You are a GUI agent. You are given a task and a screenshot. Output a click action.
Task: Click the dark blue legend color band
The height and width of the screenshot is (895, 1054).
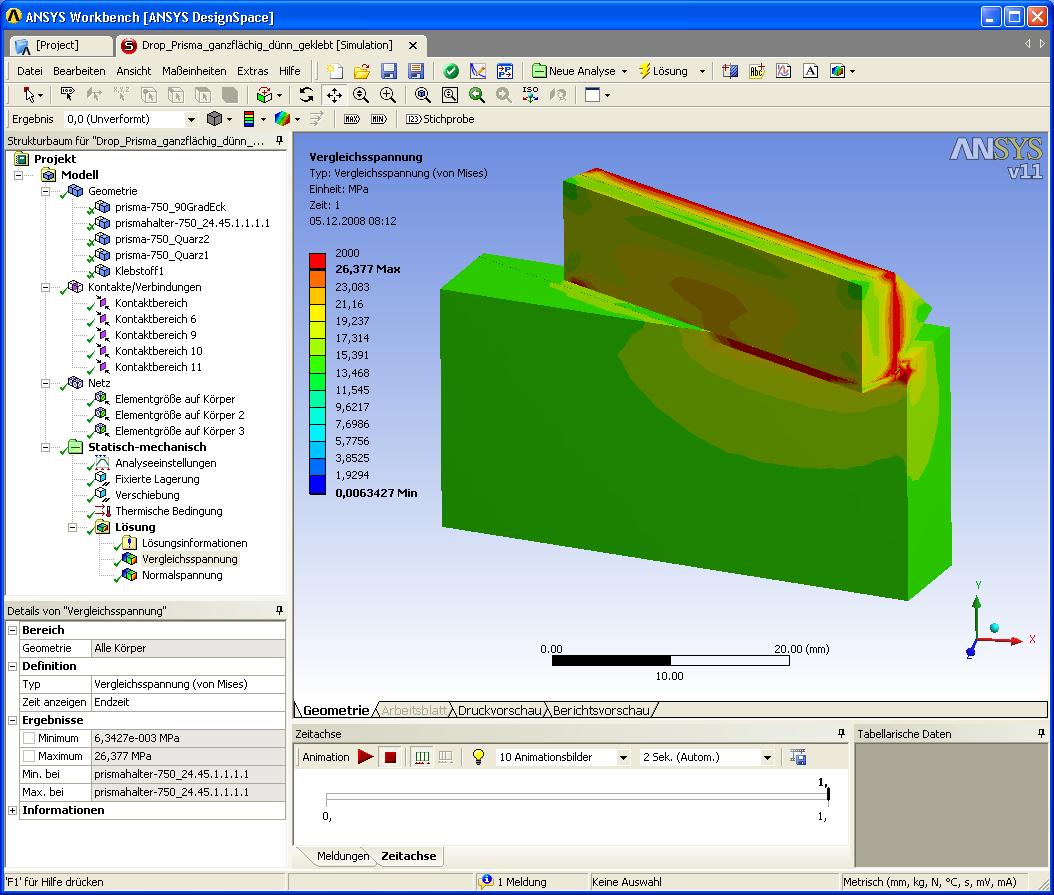317,485
